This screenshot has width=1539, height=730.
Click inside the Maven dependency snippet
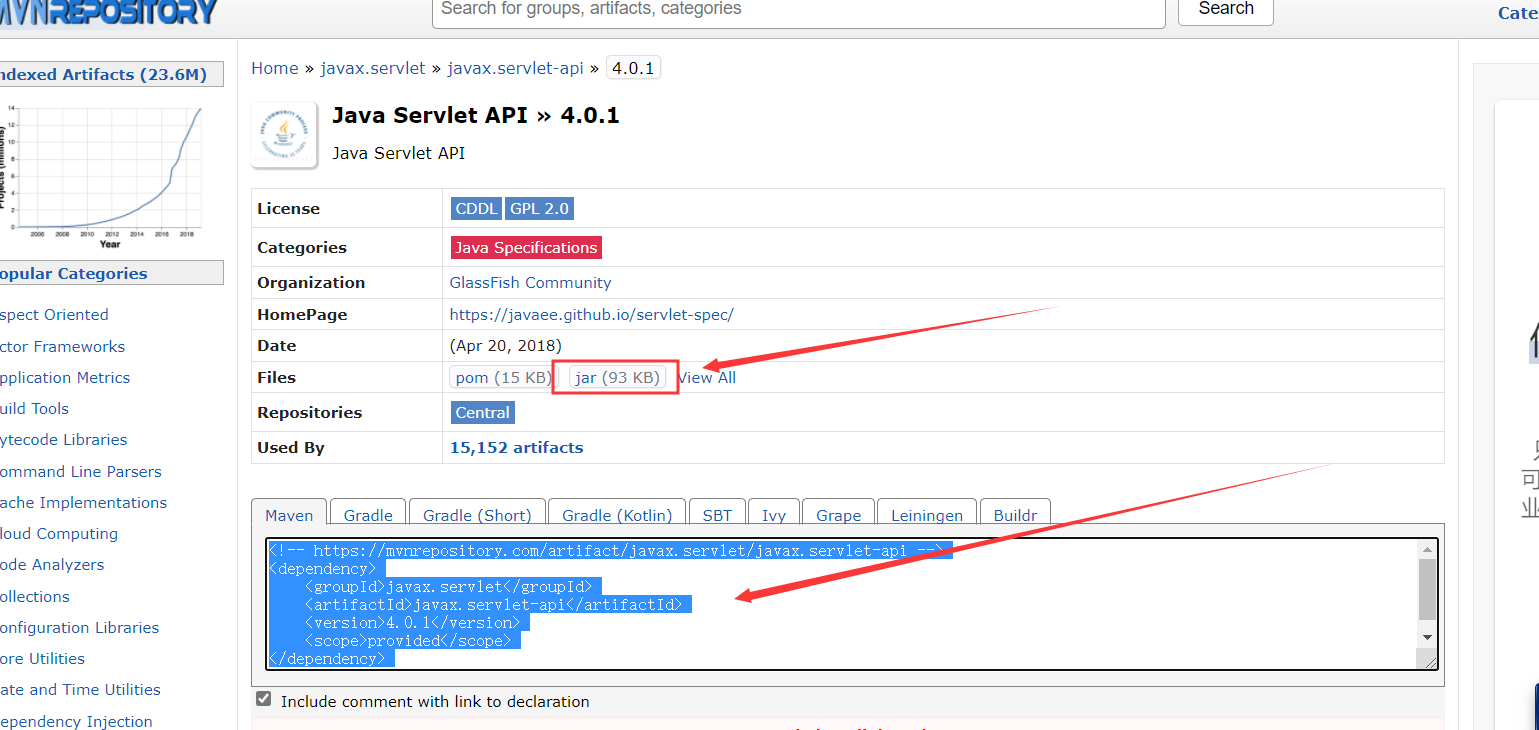[x=841, y=603]
